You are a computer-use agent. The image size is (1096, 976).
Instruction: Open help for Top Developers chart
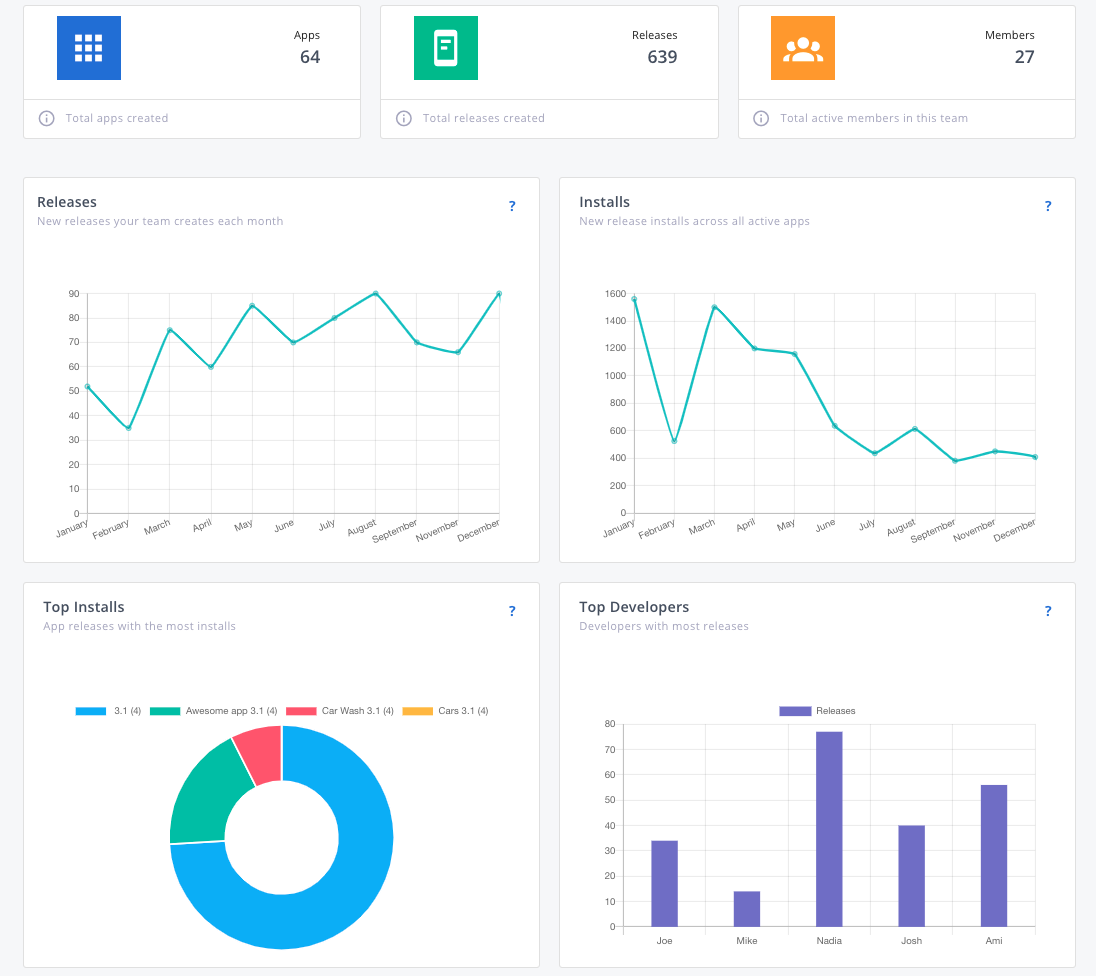click(1048, 611)
